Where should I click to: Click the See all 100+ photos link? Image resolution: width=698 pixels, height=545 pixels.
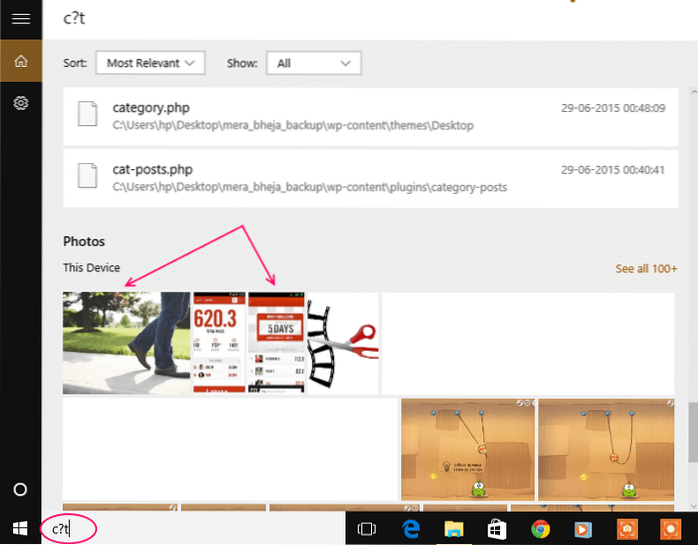tap(646, 269)
